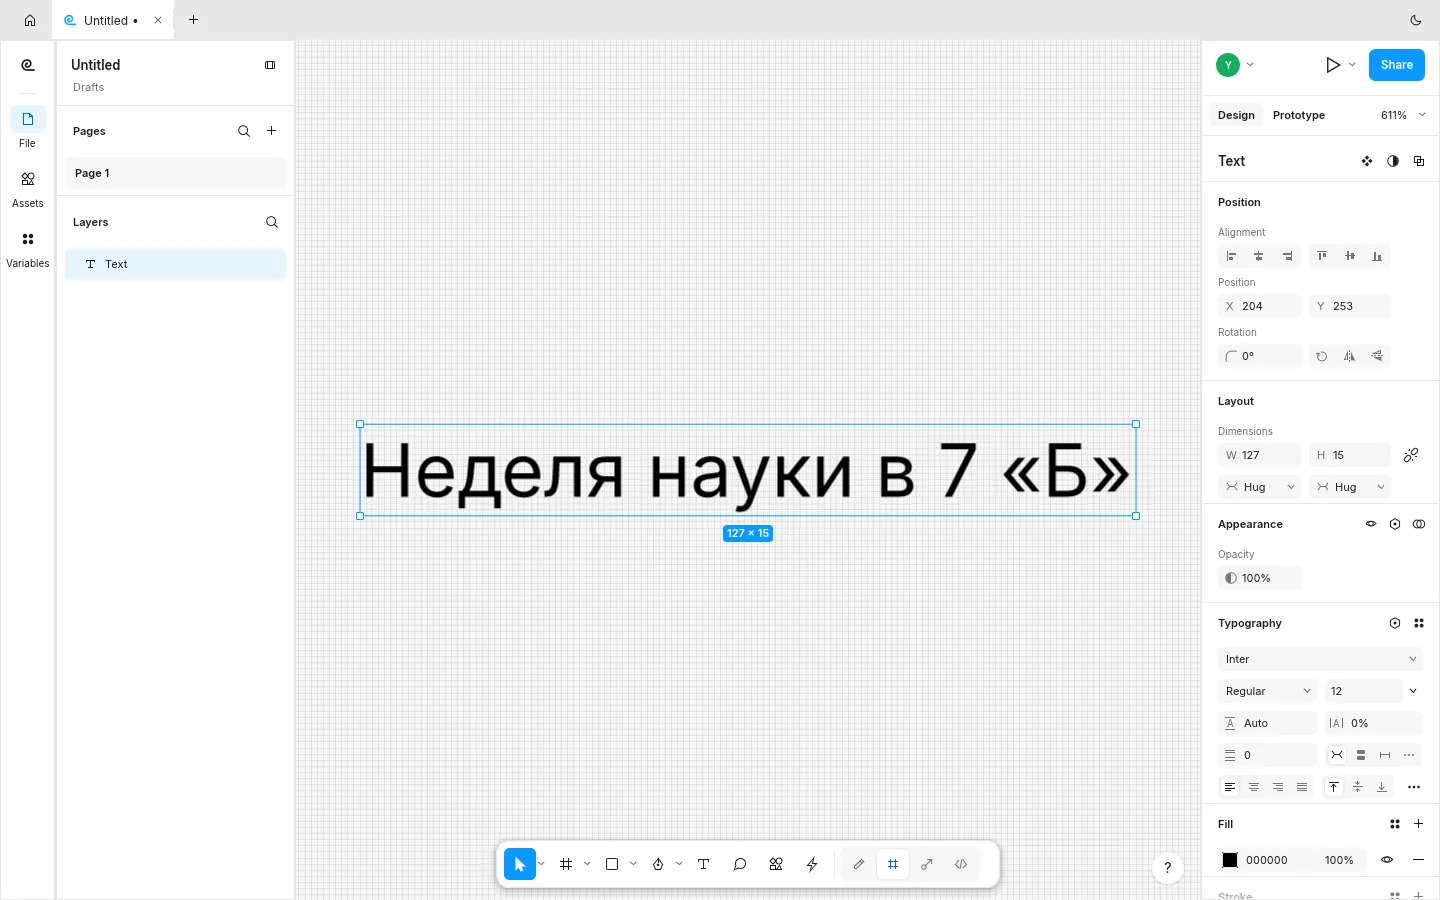Select the Pen tool in bottom toolbar
This screenshot has width=1440, height=900.
click(x=658, y=864)
